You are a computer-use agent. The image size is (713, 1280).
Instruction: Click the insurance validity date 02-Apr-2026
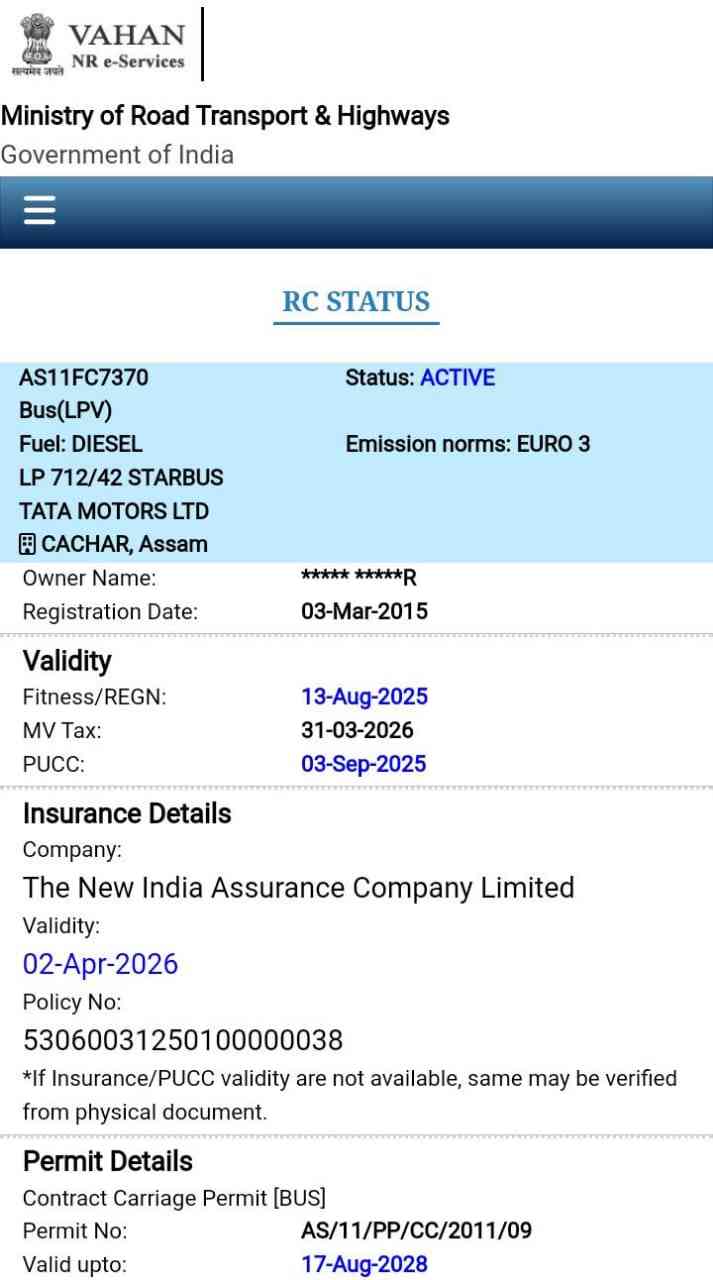click(100, 964)
